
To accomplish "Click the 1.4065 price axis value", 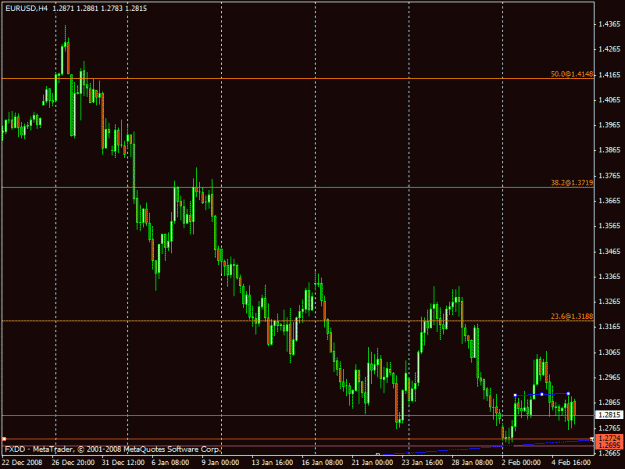I will (609, 100).
